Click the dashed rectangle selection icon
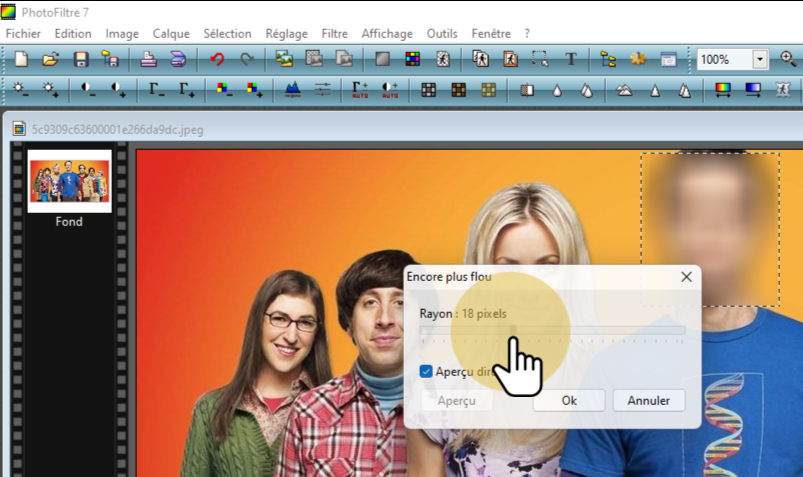 540,59
